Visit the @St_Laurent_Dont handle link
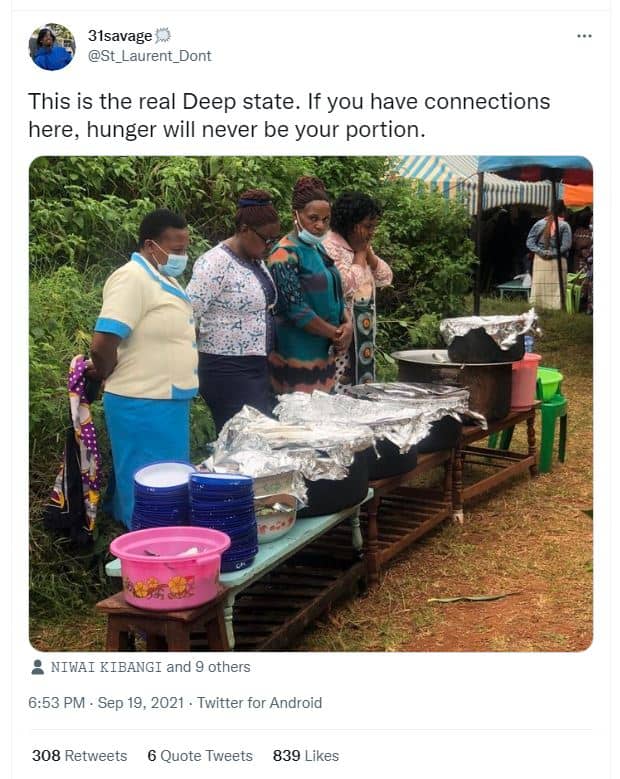Screen dimensions: 620x779 [149, 56]
